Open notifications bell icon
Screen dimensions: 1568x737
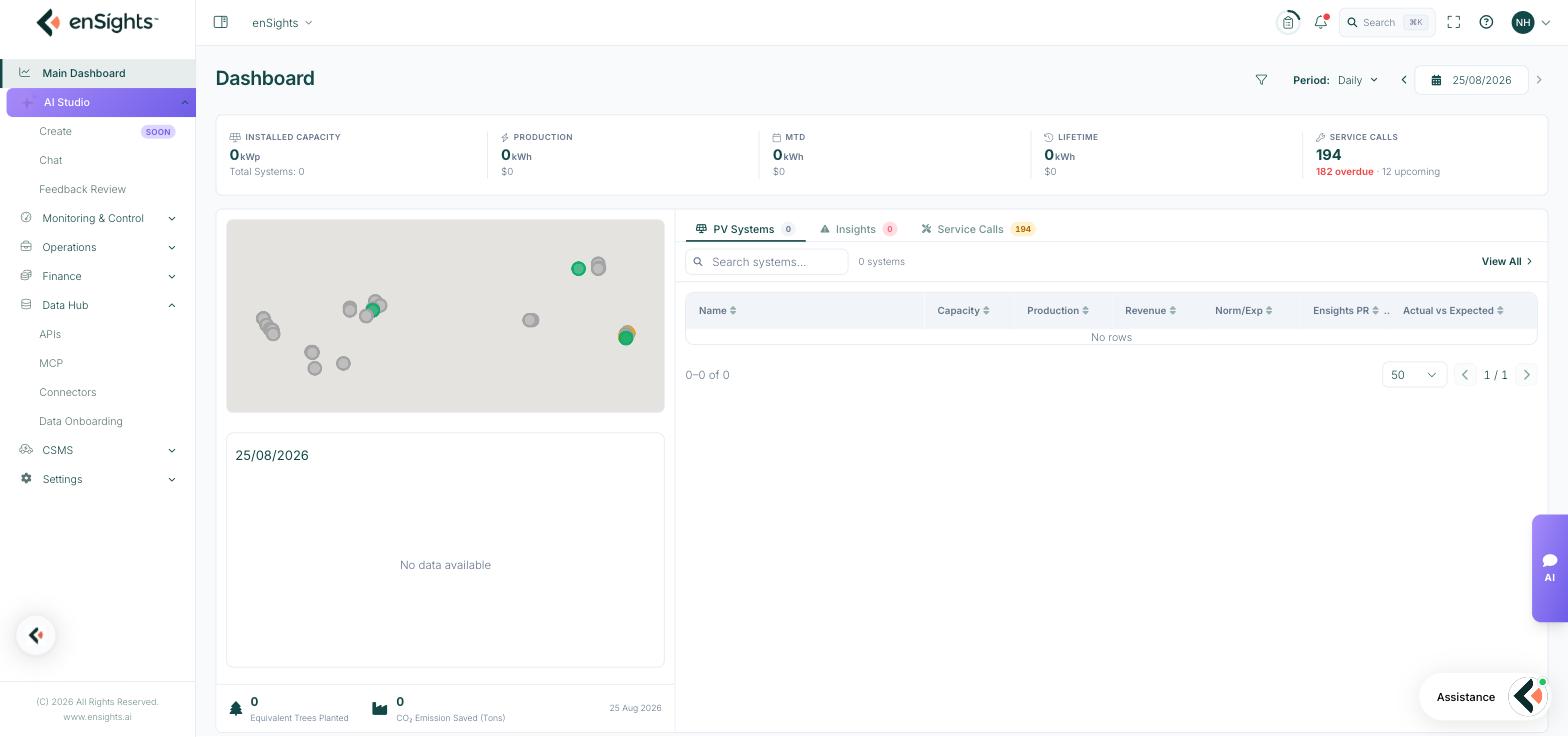pos(1321,22)
